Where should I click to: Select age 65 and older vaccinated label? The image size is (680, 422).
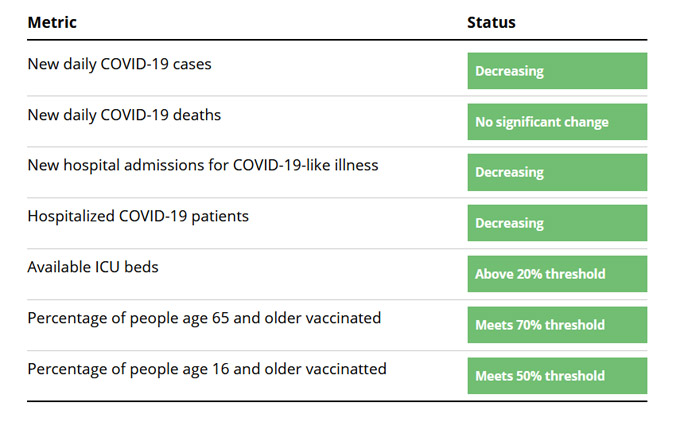pos(204,318)
